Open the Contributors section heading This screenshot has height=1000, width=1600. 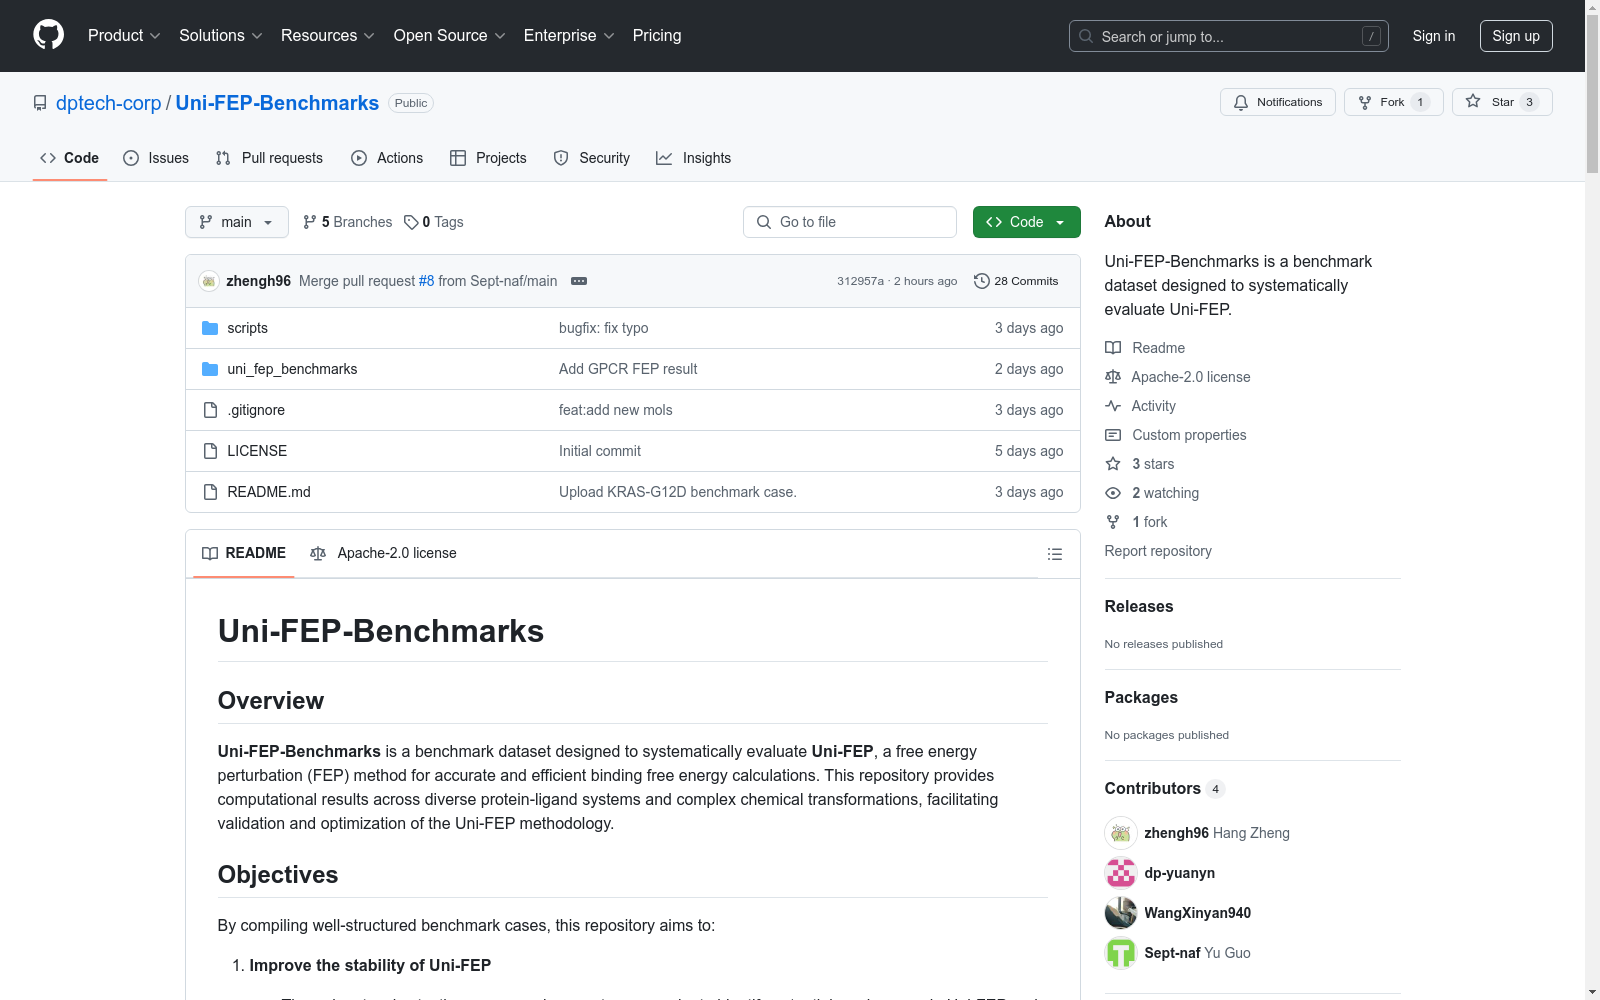[x=1152, y=788]
